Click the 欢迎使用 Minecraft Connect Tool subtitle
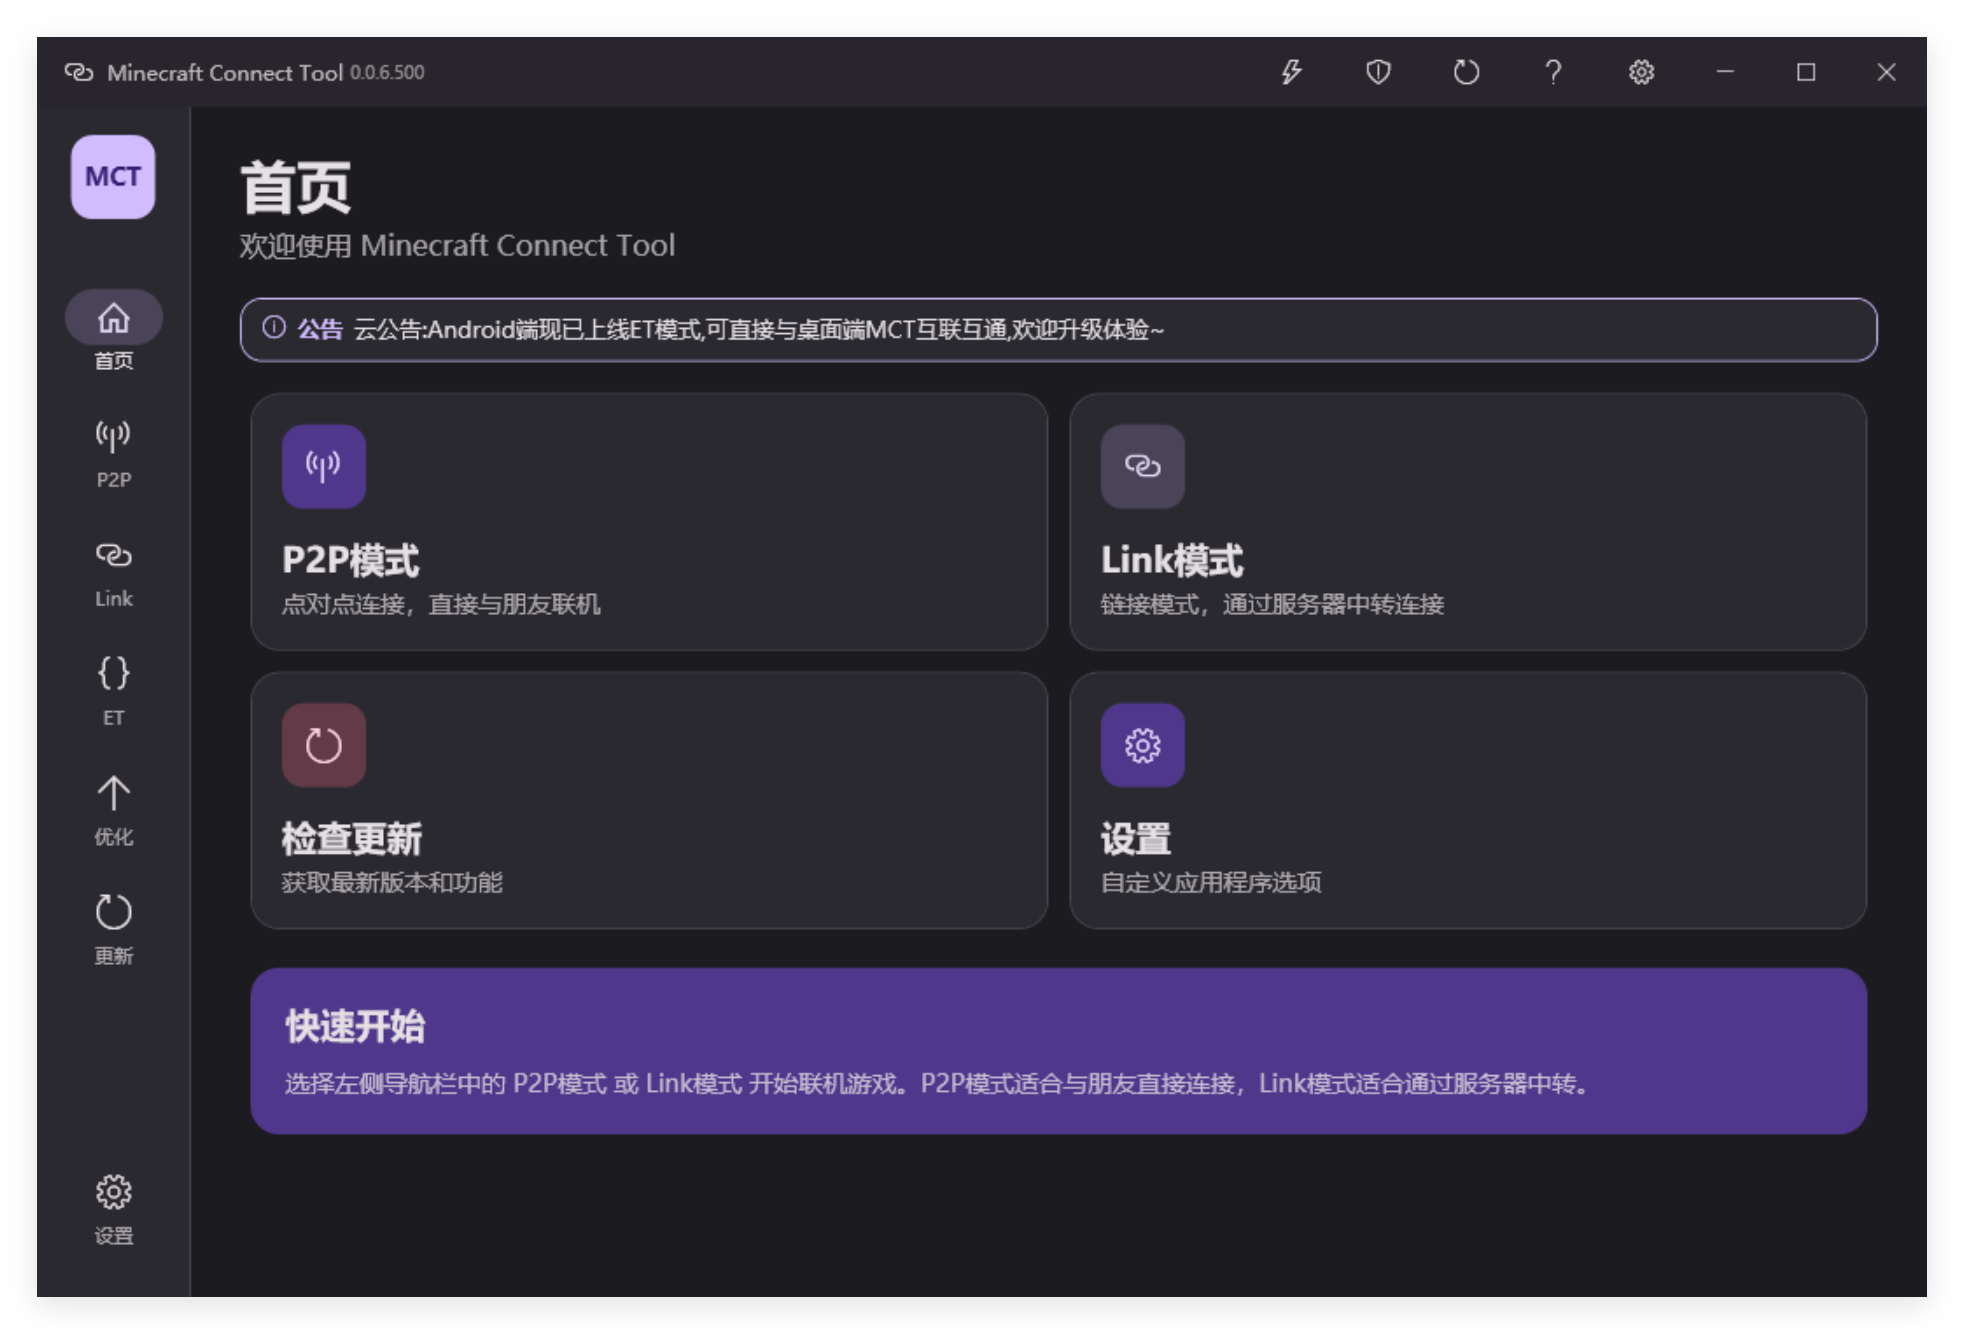 (457, 246)
